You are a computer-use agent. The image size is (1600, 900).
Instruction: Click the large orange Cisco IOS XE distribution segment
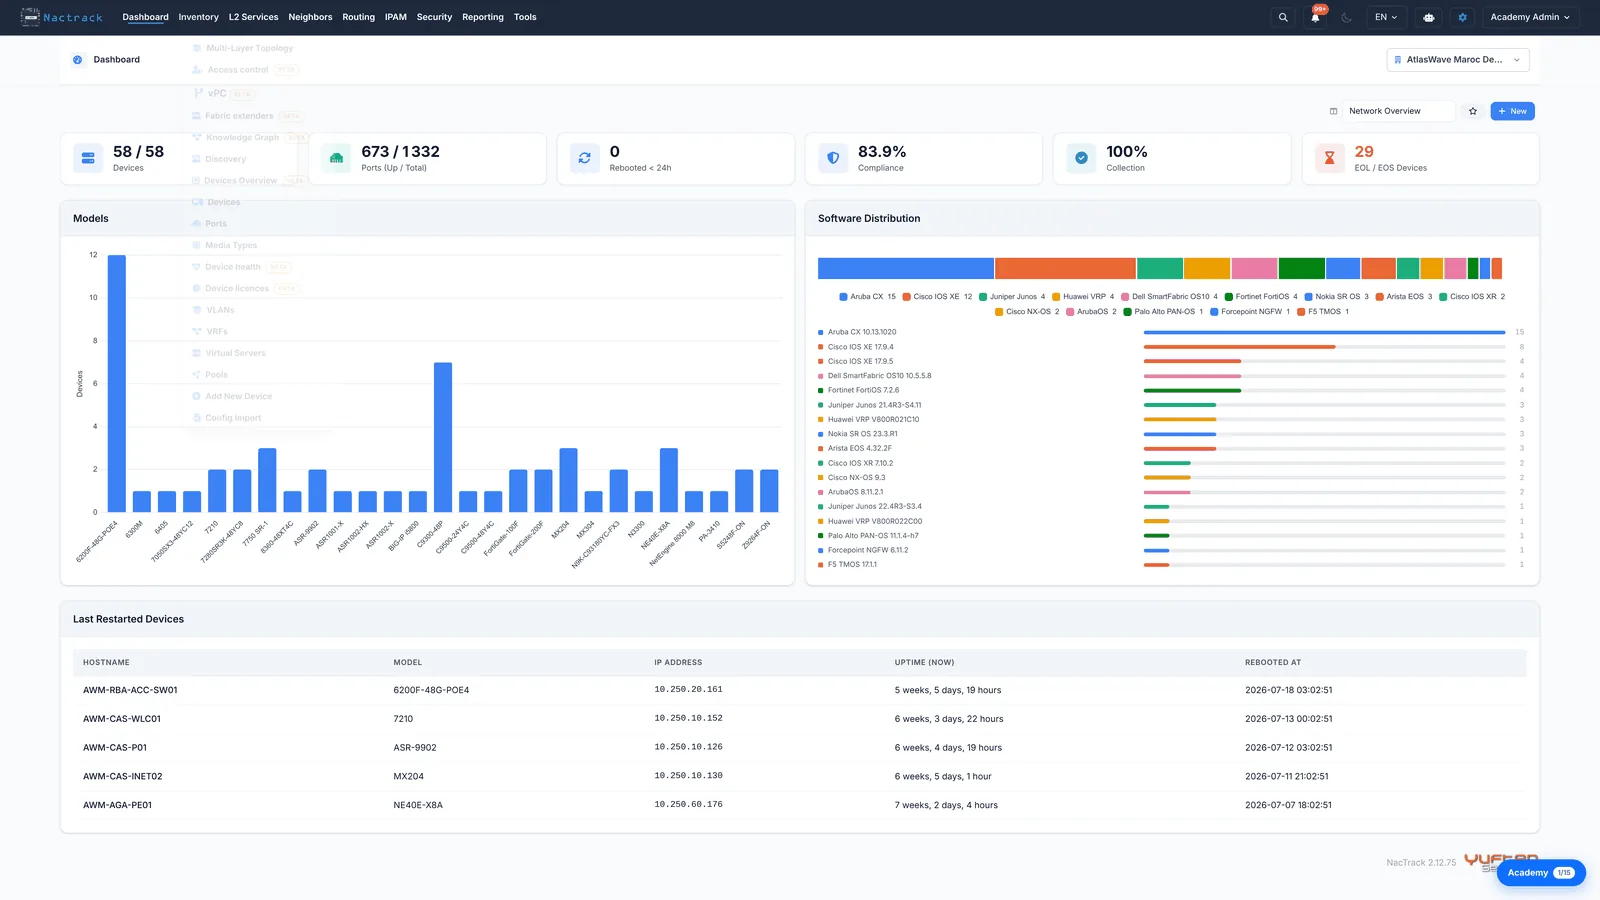pyautogui.click(x=1065, y=268)
